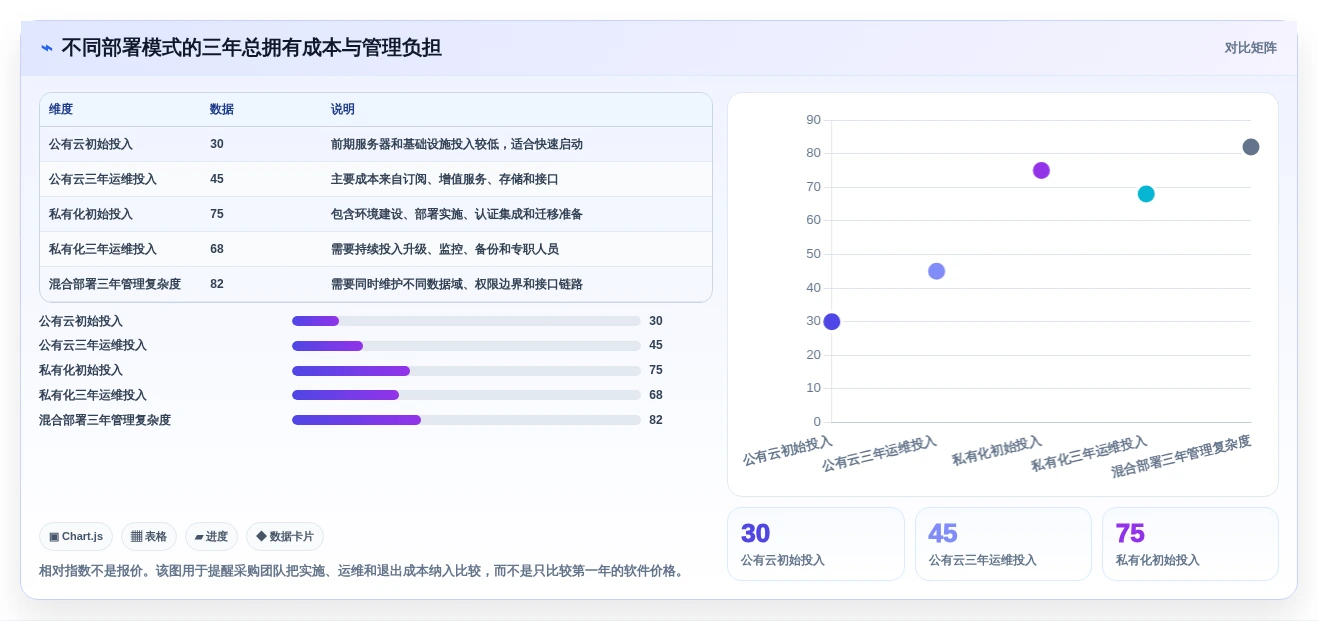Click description 需要持续投入升级、监控

pos(445,249)
